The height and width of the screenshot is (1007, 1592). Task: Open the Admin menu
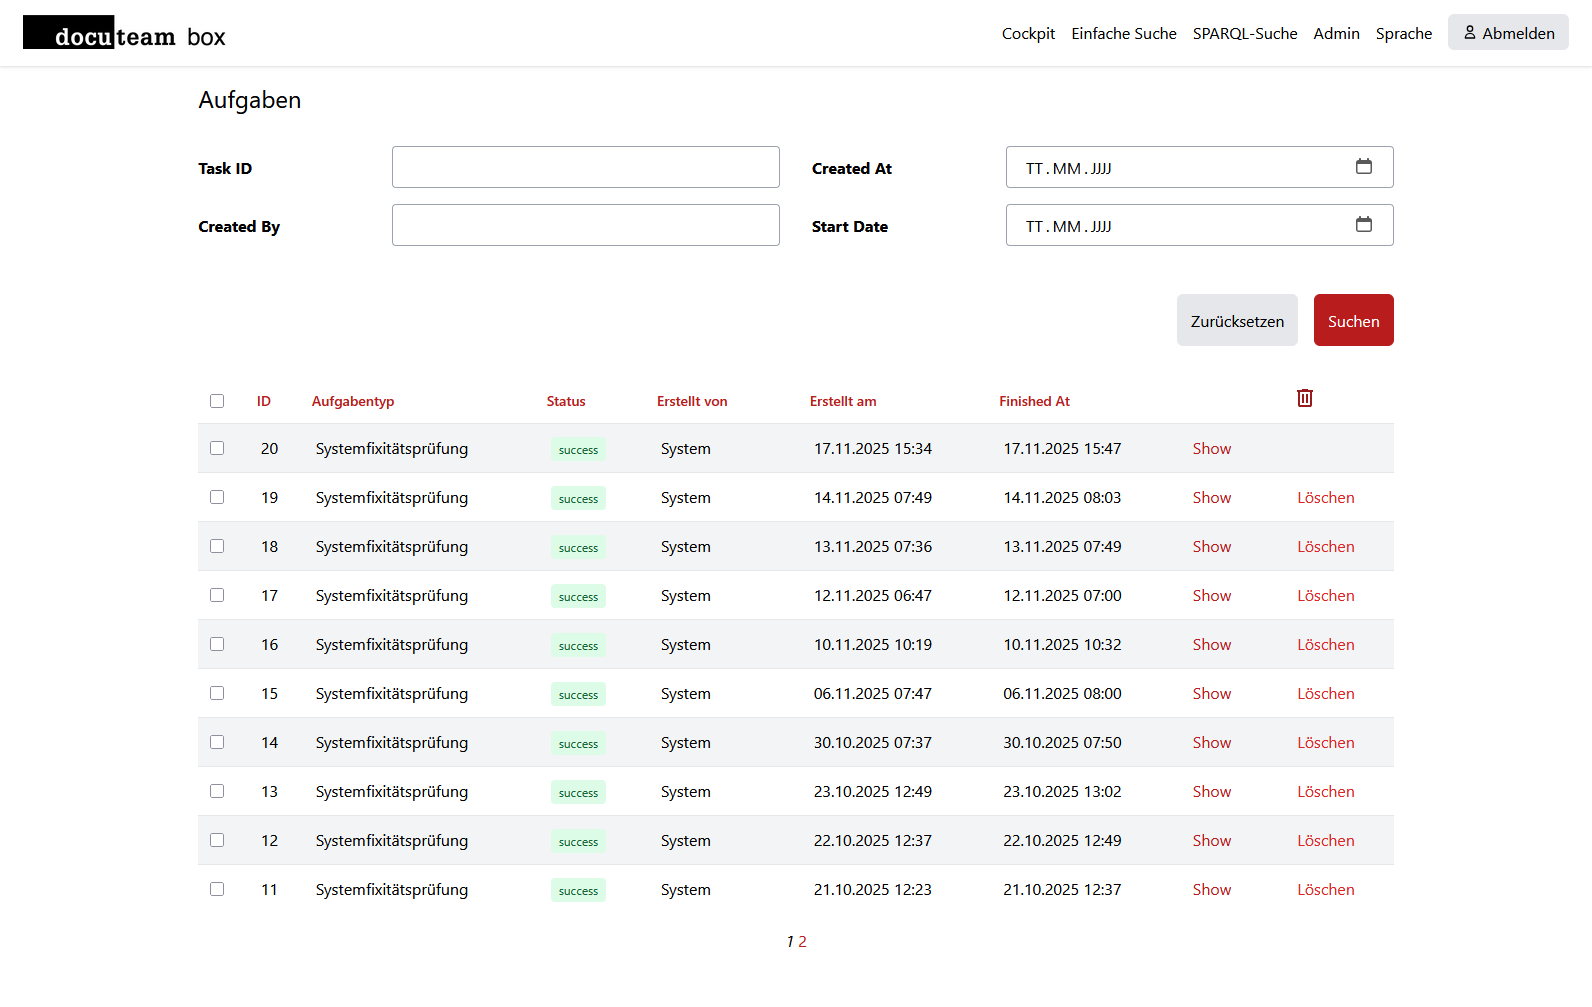pos(1336,33)
